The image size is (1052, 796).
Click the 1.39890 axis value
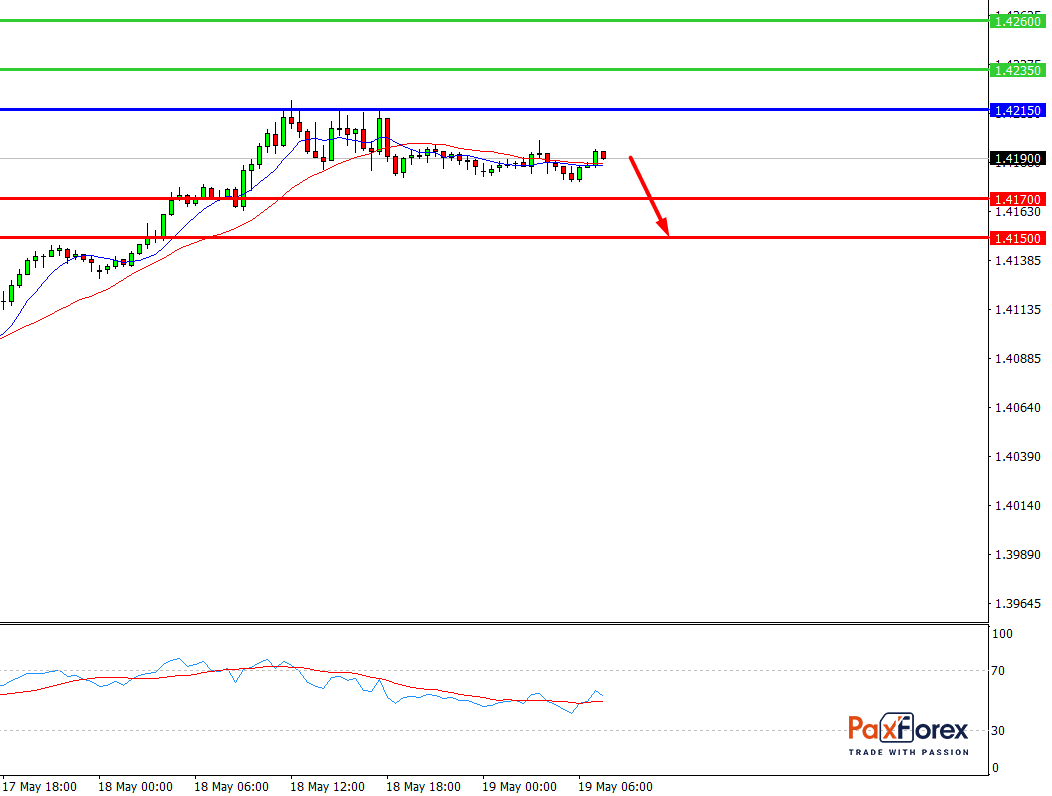1018,554
